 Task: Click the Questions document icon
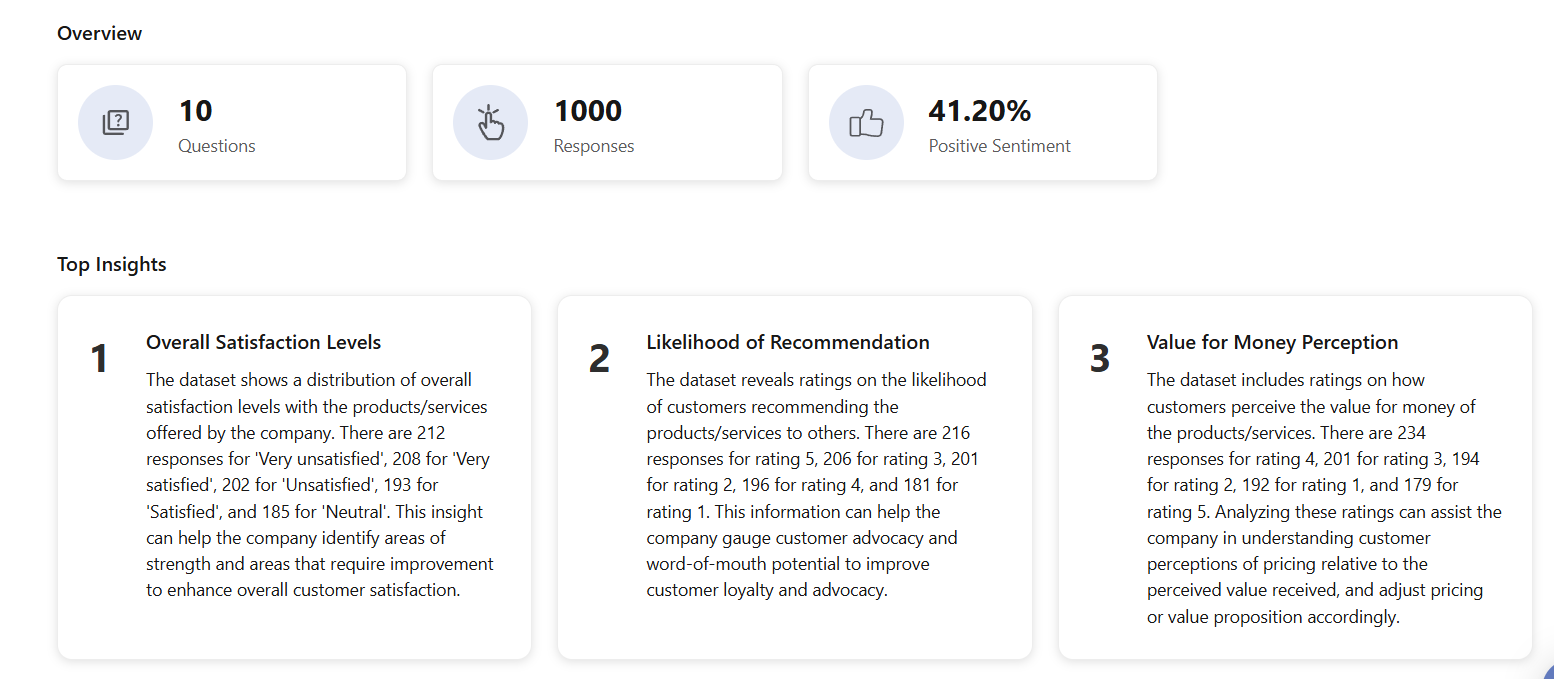tap(116, 123)
